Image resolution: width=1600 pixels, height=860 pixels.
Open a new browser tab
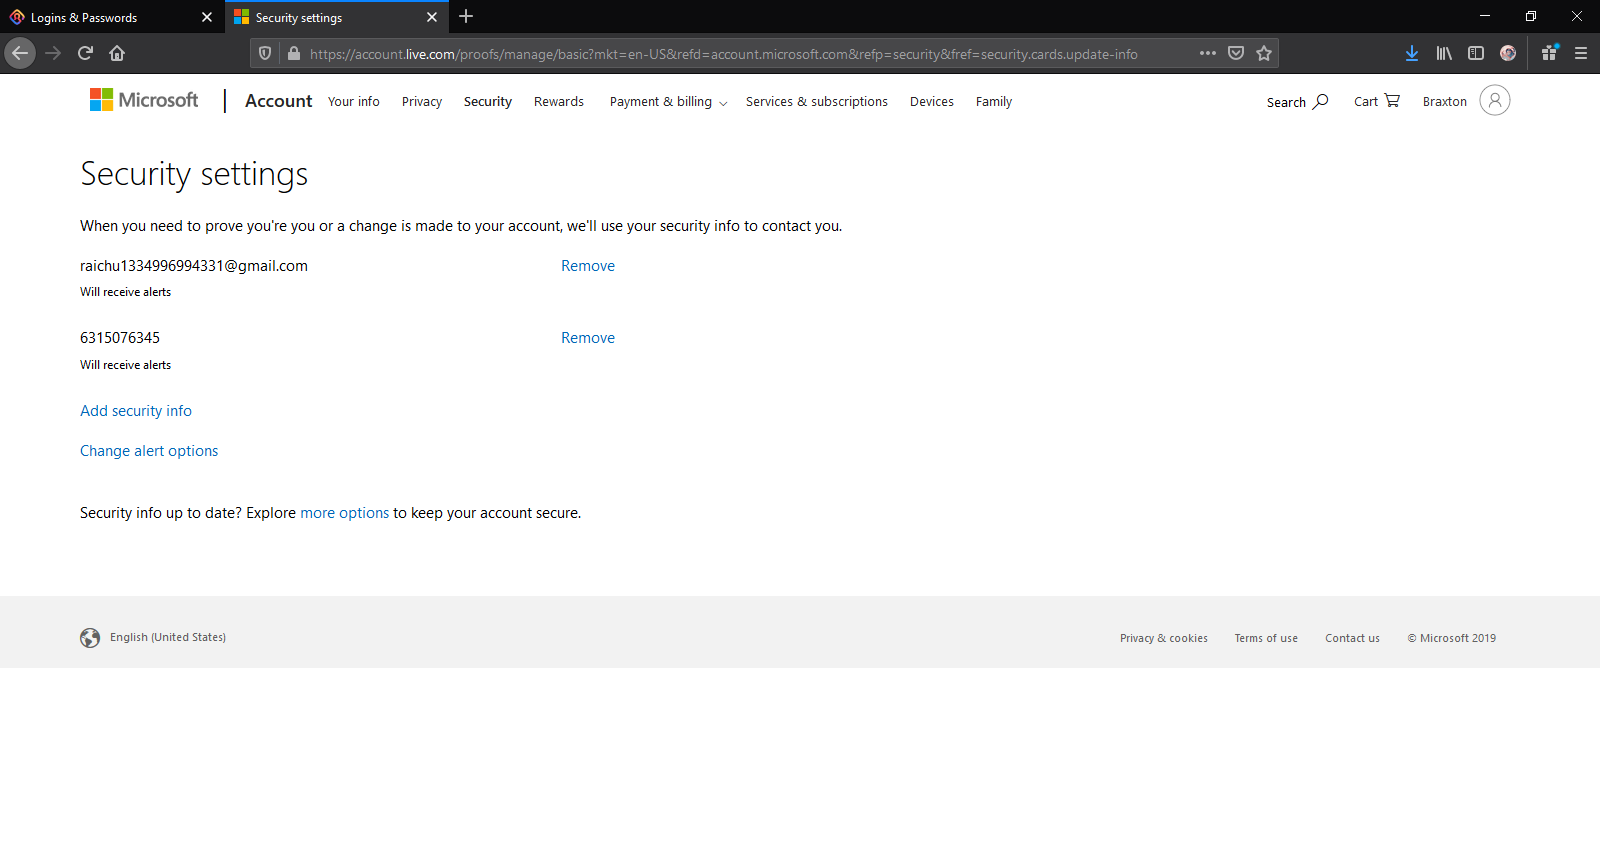click(466, 16)
